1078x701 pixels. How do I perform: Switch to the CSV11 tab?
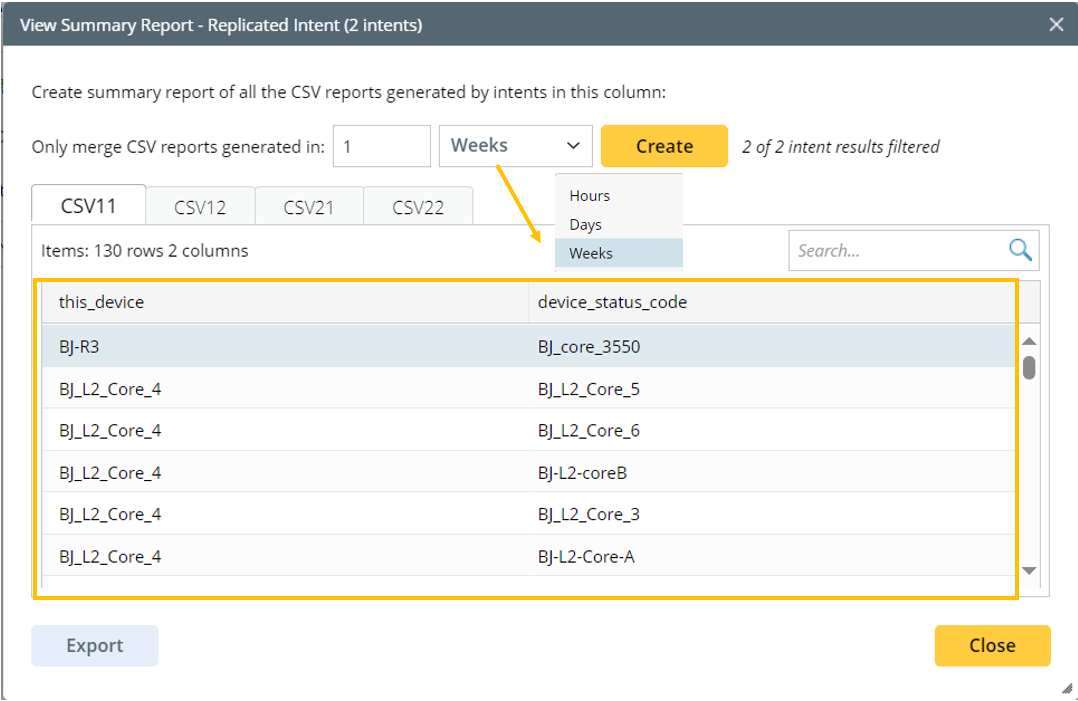coord(89,206)
